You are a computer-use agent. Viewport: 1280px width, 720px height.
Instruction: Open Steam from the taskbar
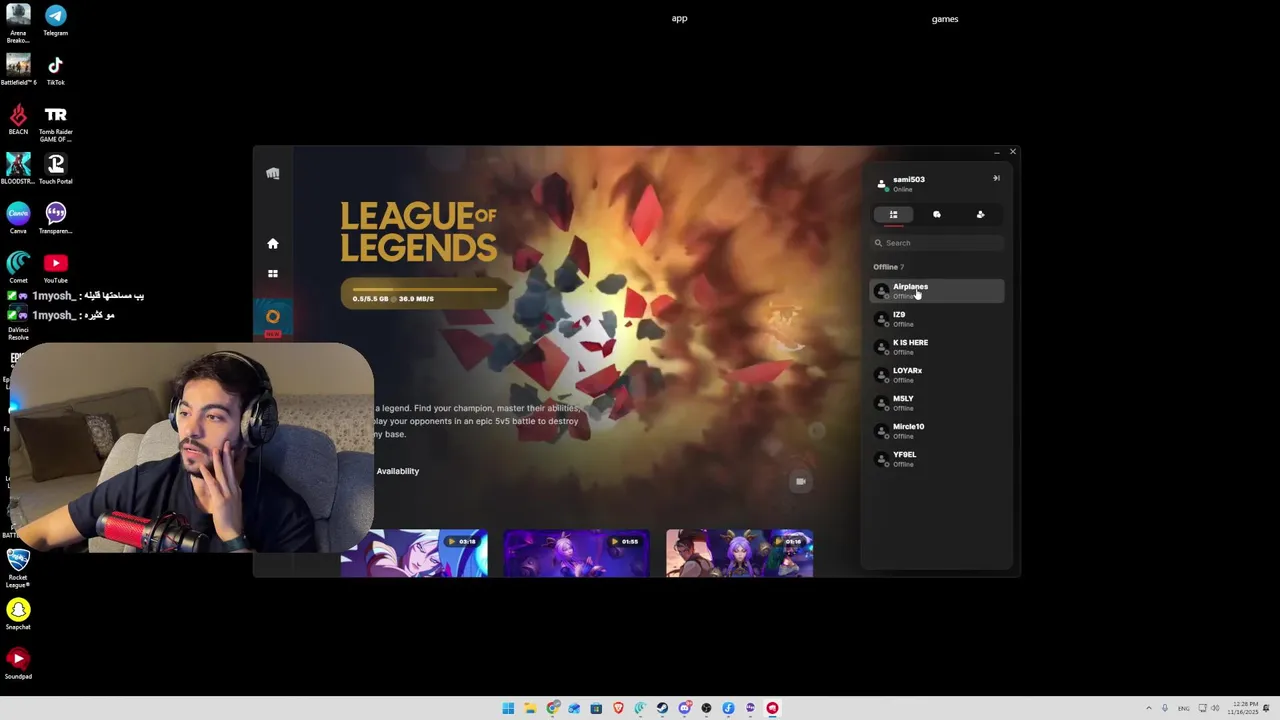coord(662,708)
